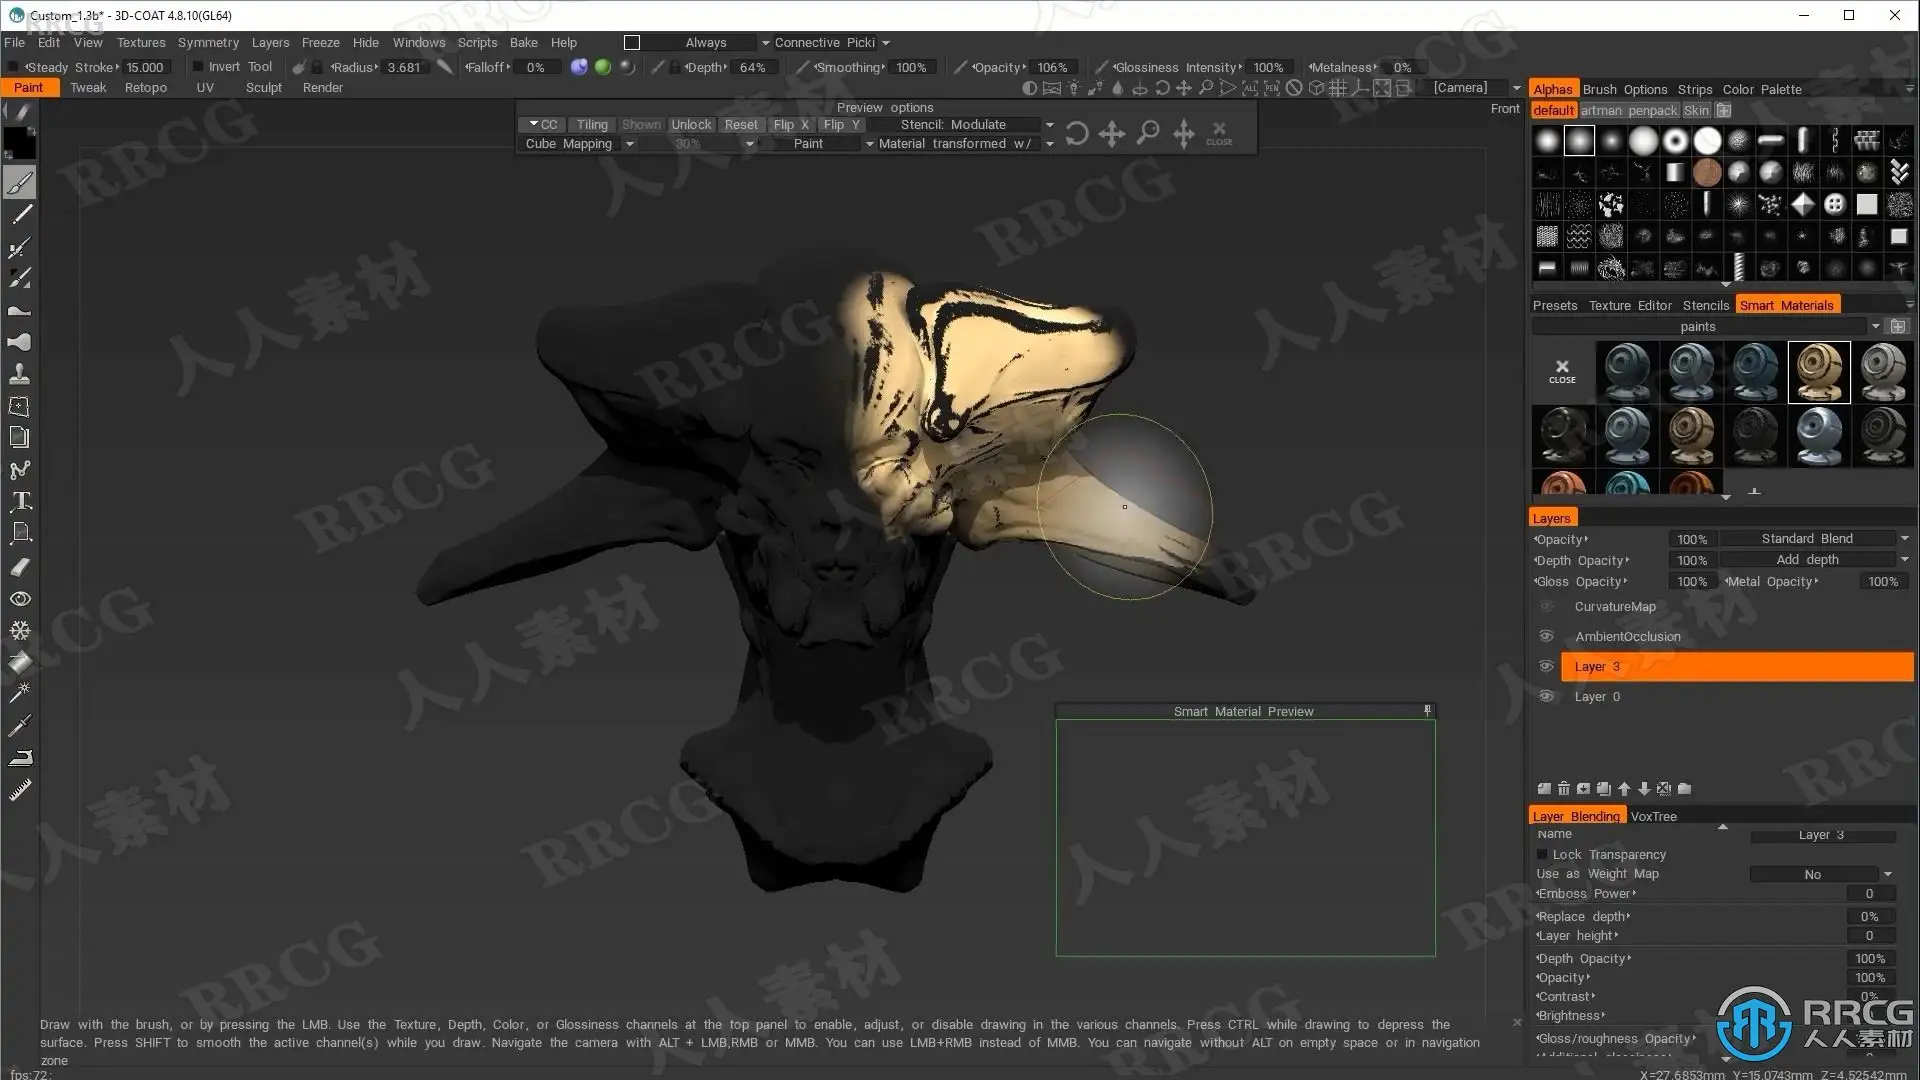The height and width of the screenshot is (1080, 1920).
Task: Enable the Lock Transparency checkbox
Action: click(x=1542, y=854)
